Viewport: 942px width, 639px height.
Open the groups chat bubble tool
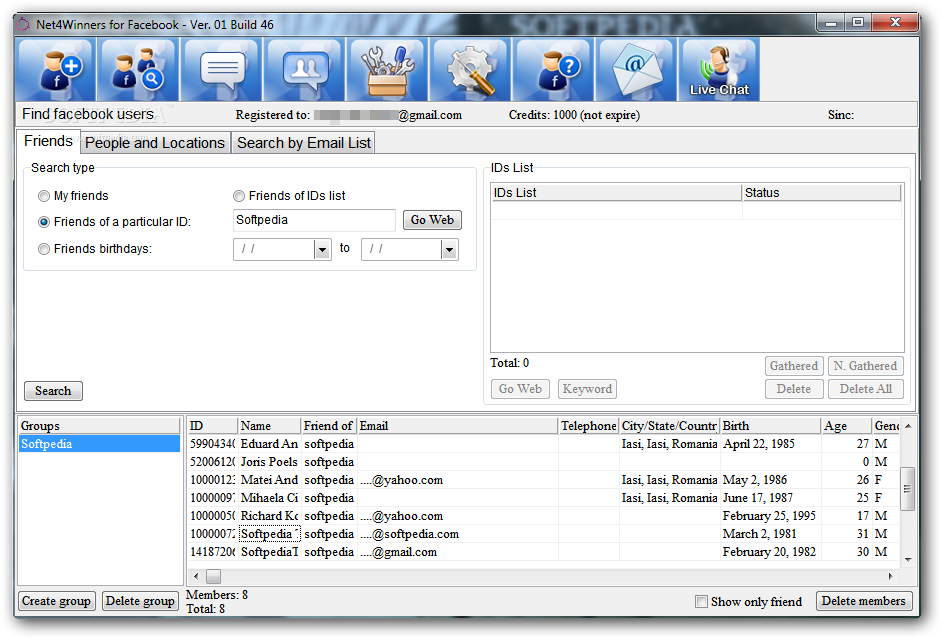point(305,69)
